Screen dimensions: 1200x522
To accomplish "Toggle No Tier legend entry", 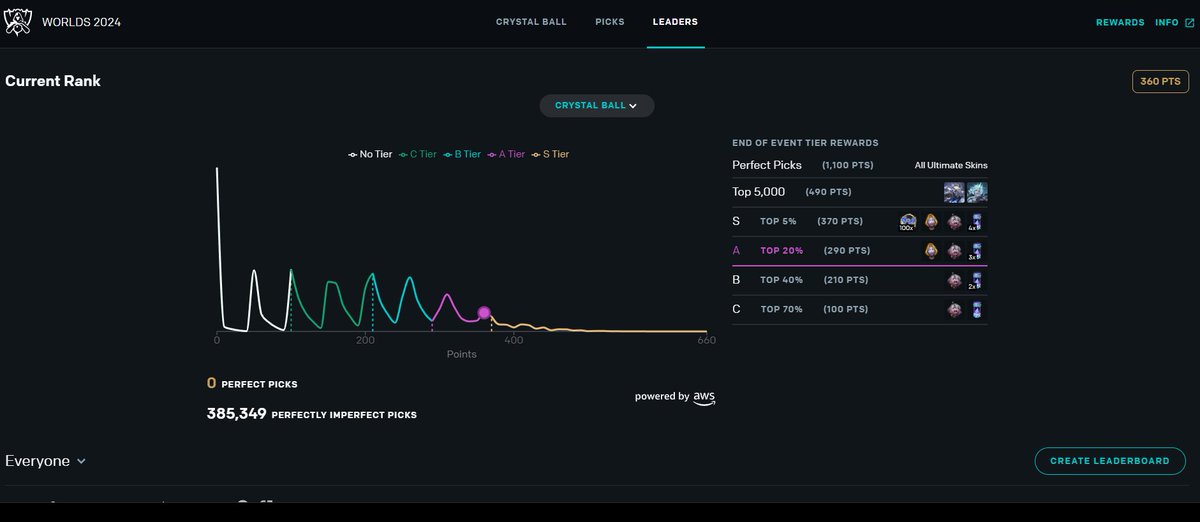I will click(x=370, y=155).
